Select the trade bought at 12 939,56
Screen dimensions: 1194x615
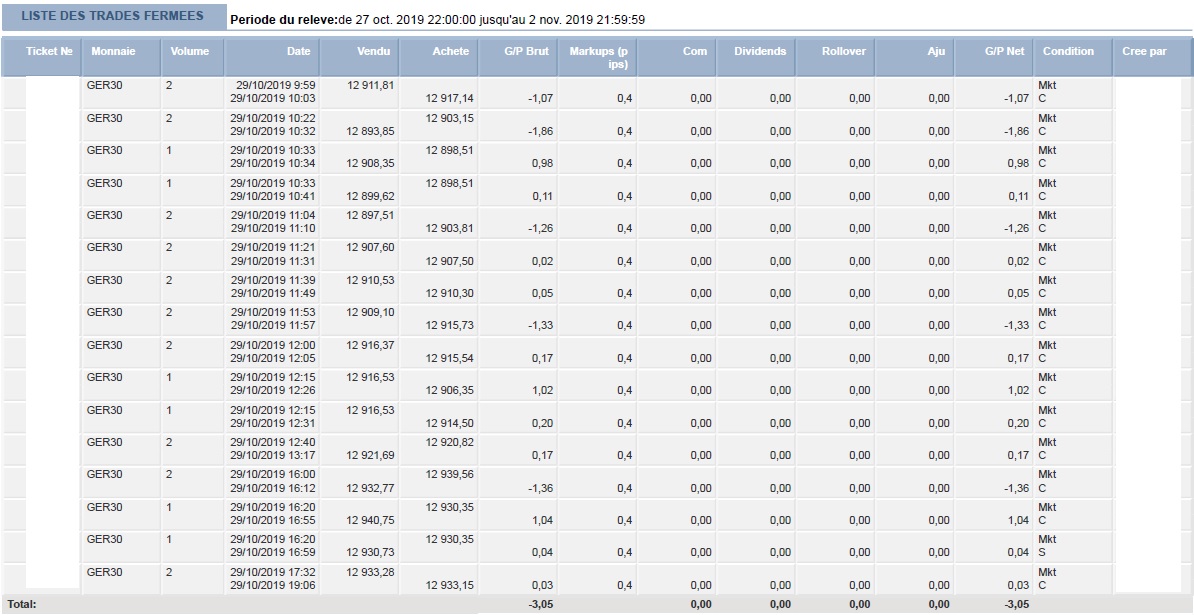596,481
